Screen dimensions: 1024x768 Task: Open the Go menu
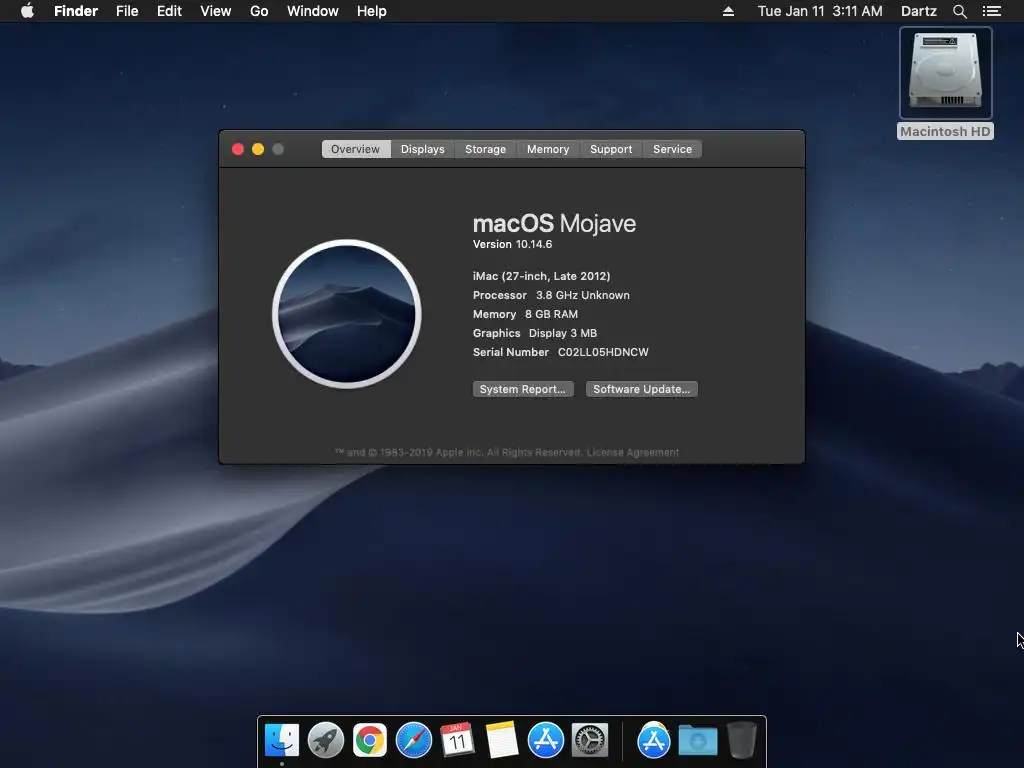[x=259, y=11]
